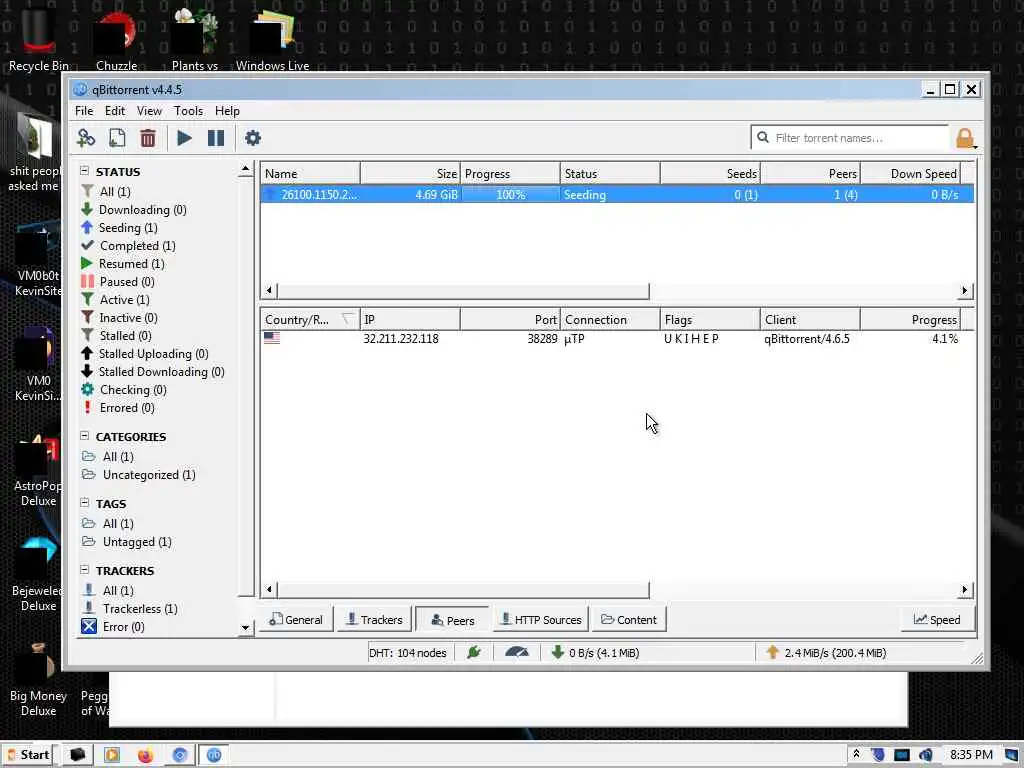Filter by Paused (0) status
This screenshot has width=1024, height=768.
click(x=118, y=281)
